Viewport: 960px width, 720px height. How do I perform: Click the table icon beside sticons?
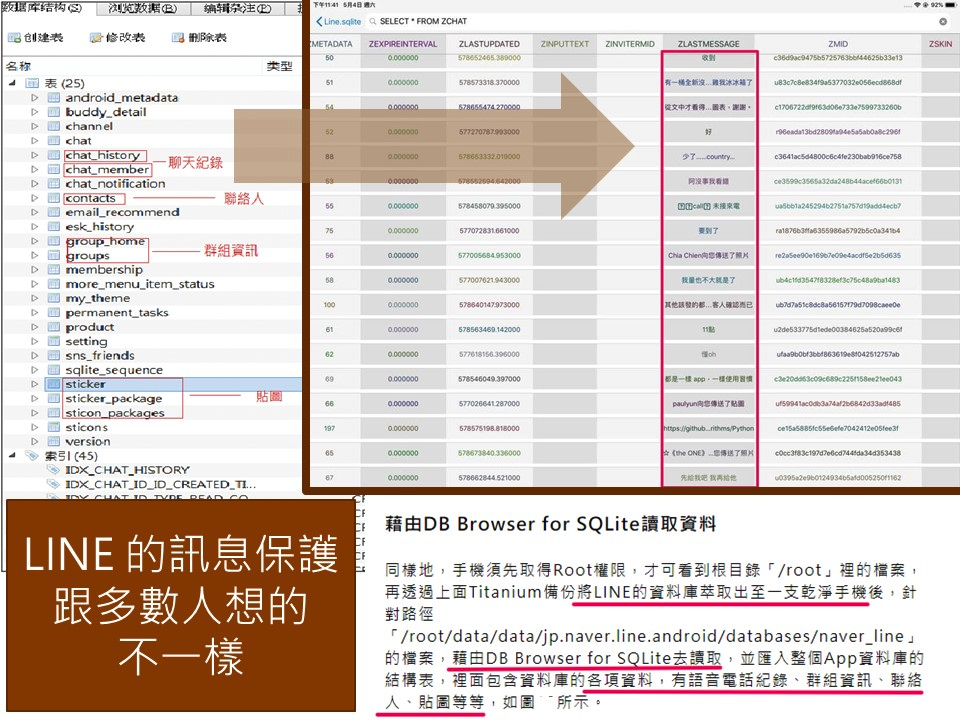click(x=54, y=427)
